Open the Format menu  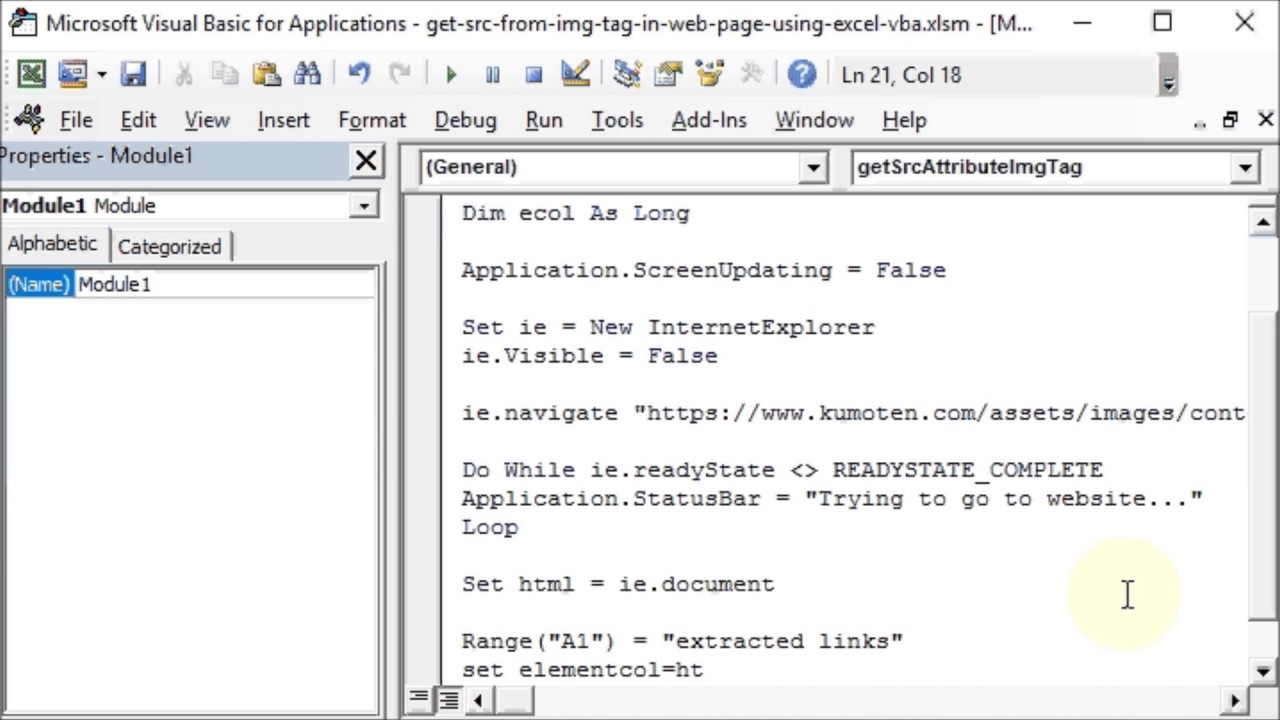tap(372, 120)
